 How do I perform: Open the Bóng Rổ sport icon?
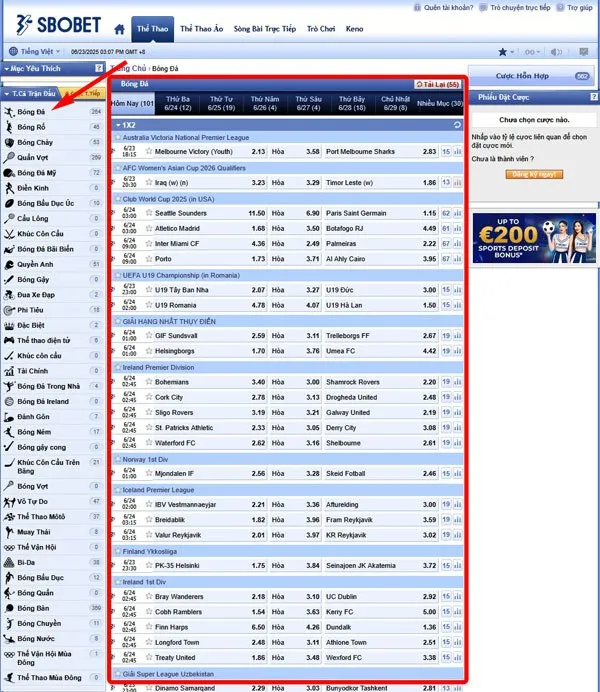click(x=9, y=127)
